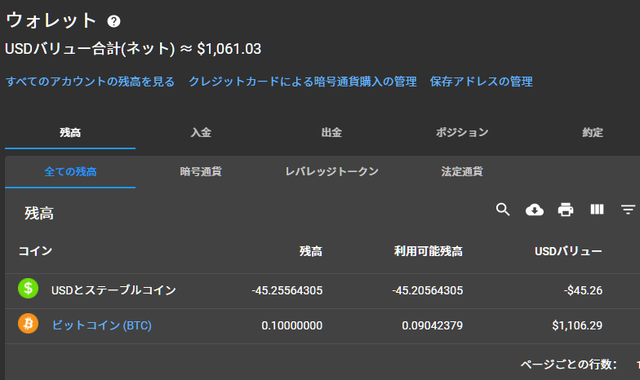Image resolution: width=640 pixels, height=380 pixels.
Task: Switch to the 入金 deposit tab
Action: coord(201,132)
